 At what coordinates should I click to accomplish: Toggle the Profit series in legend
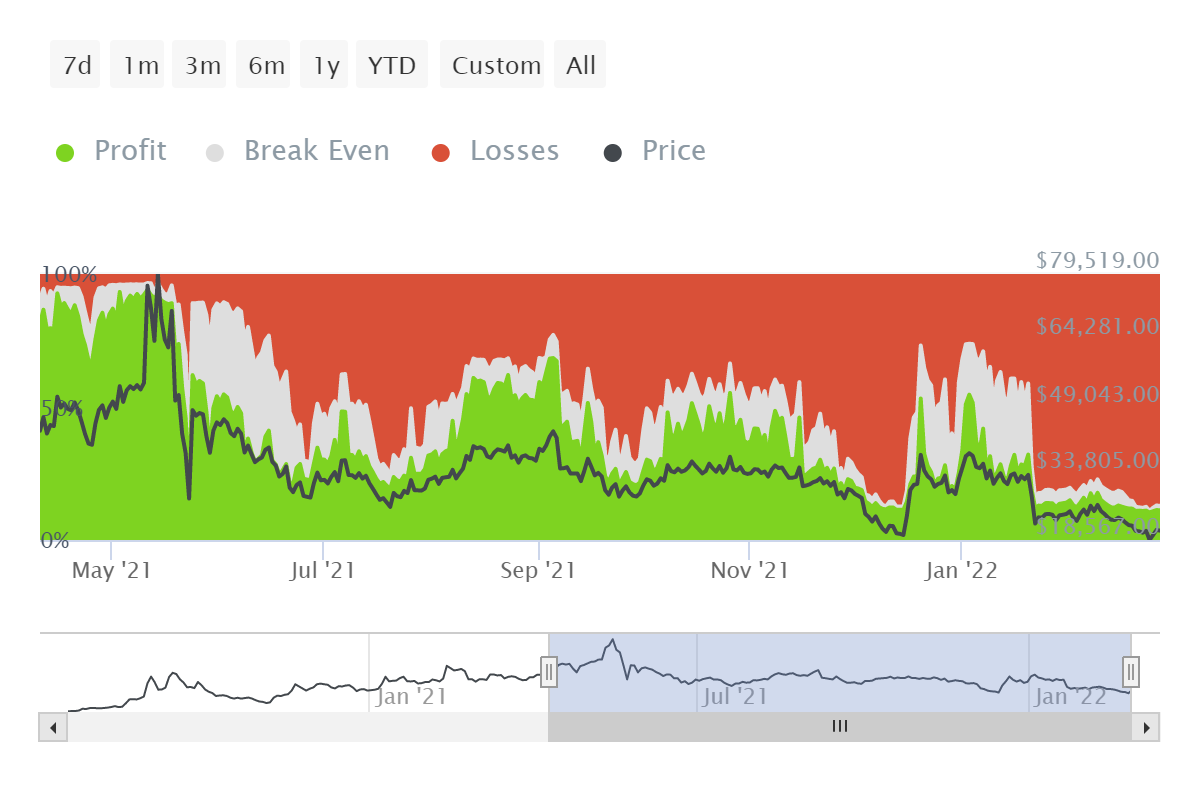click(130, 151)
